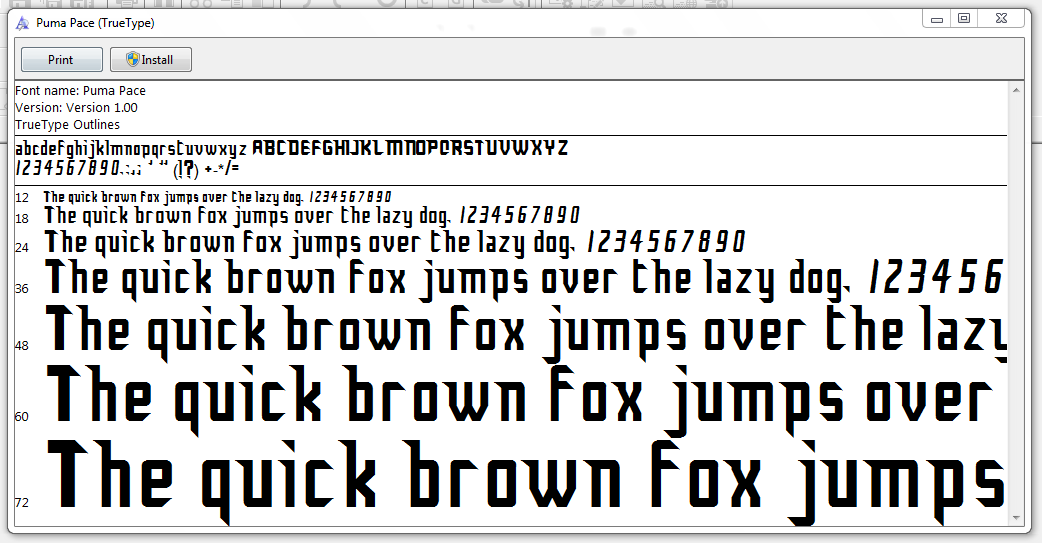Click the uppercase ABCDEFG alphabet sample
Viewport: 1042px width, 543px height.
(x=410, y=148)
